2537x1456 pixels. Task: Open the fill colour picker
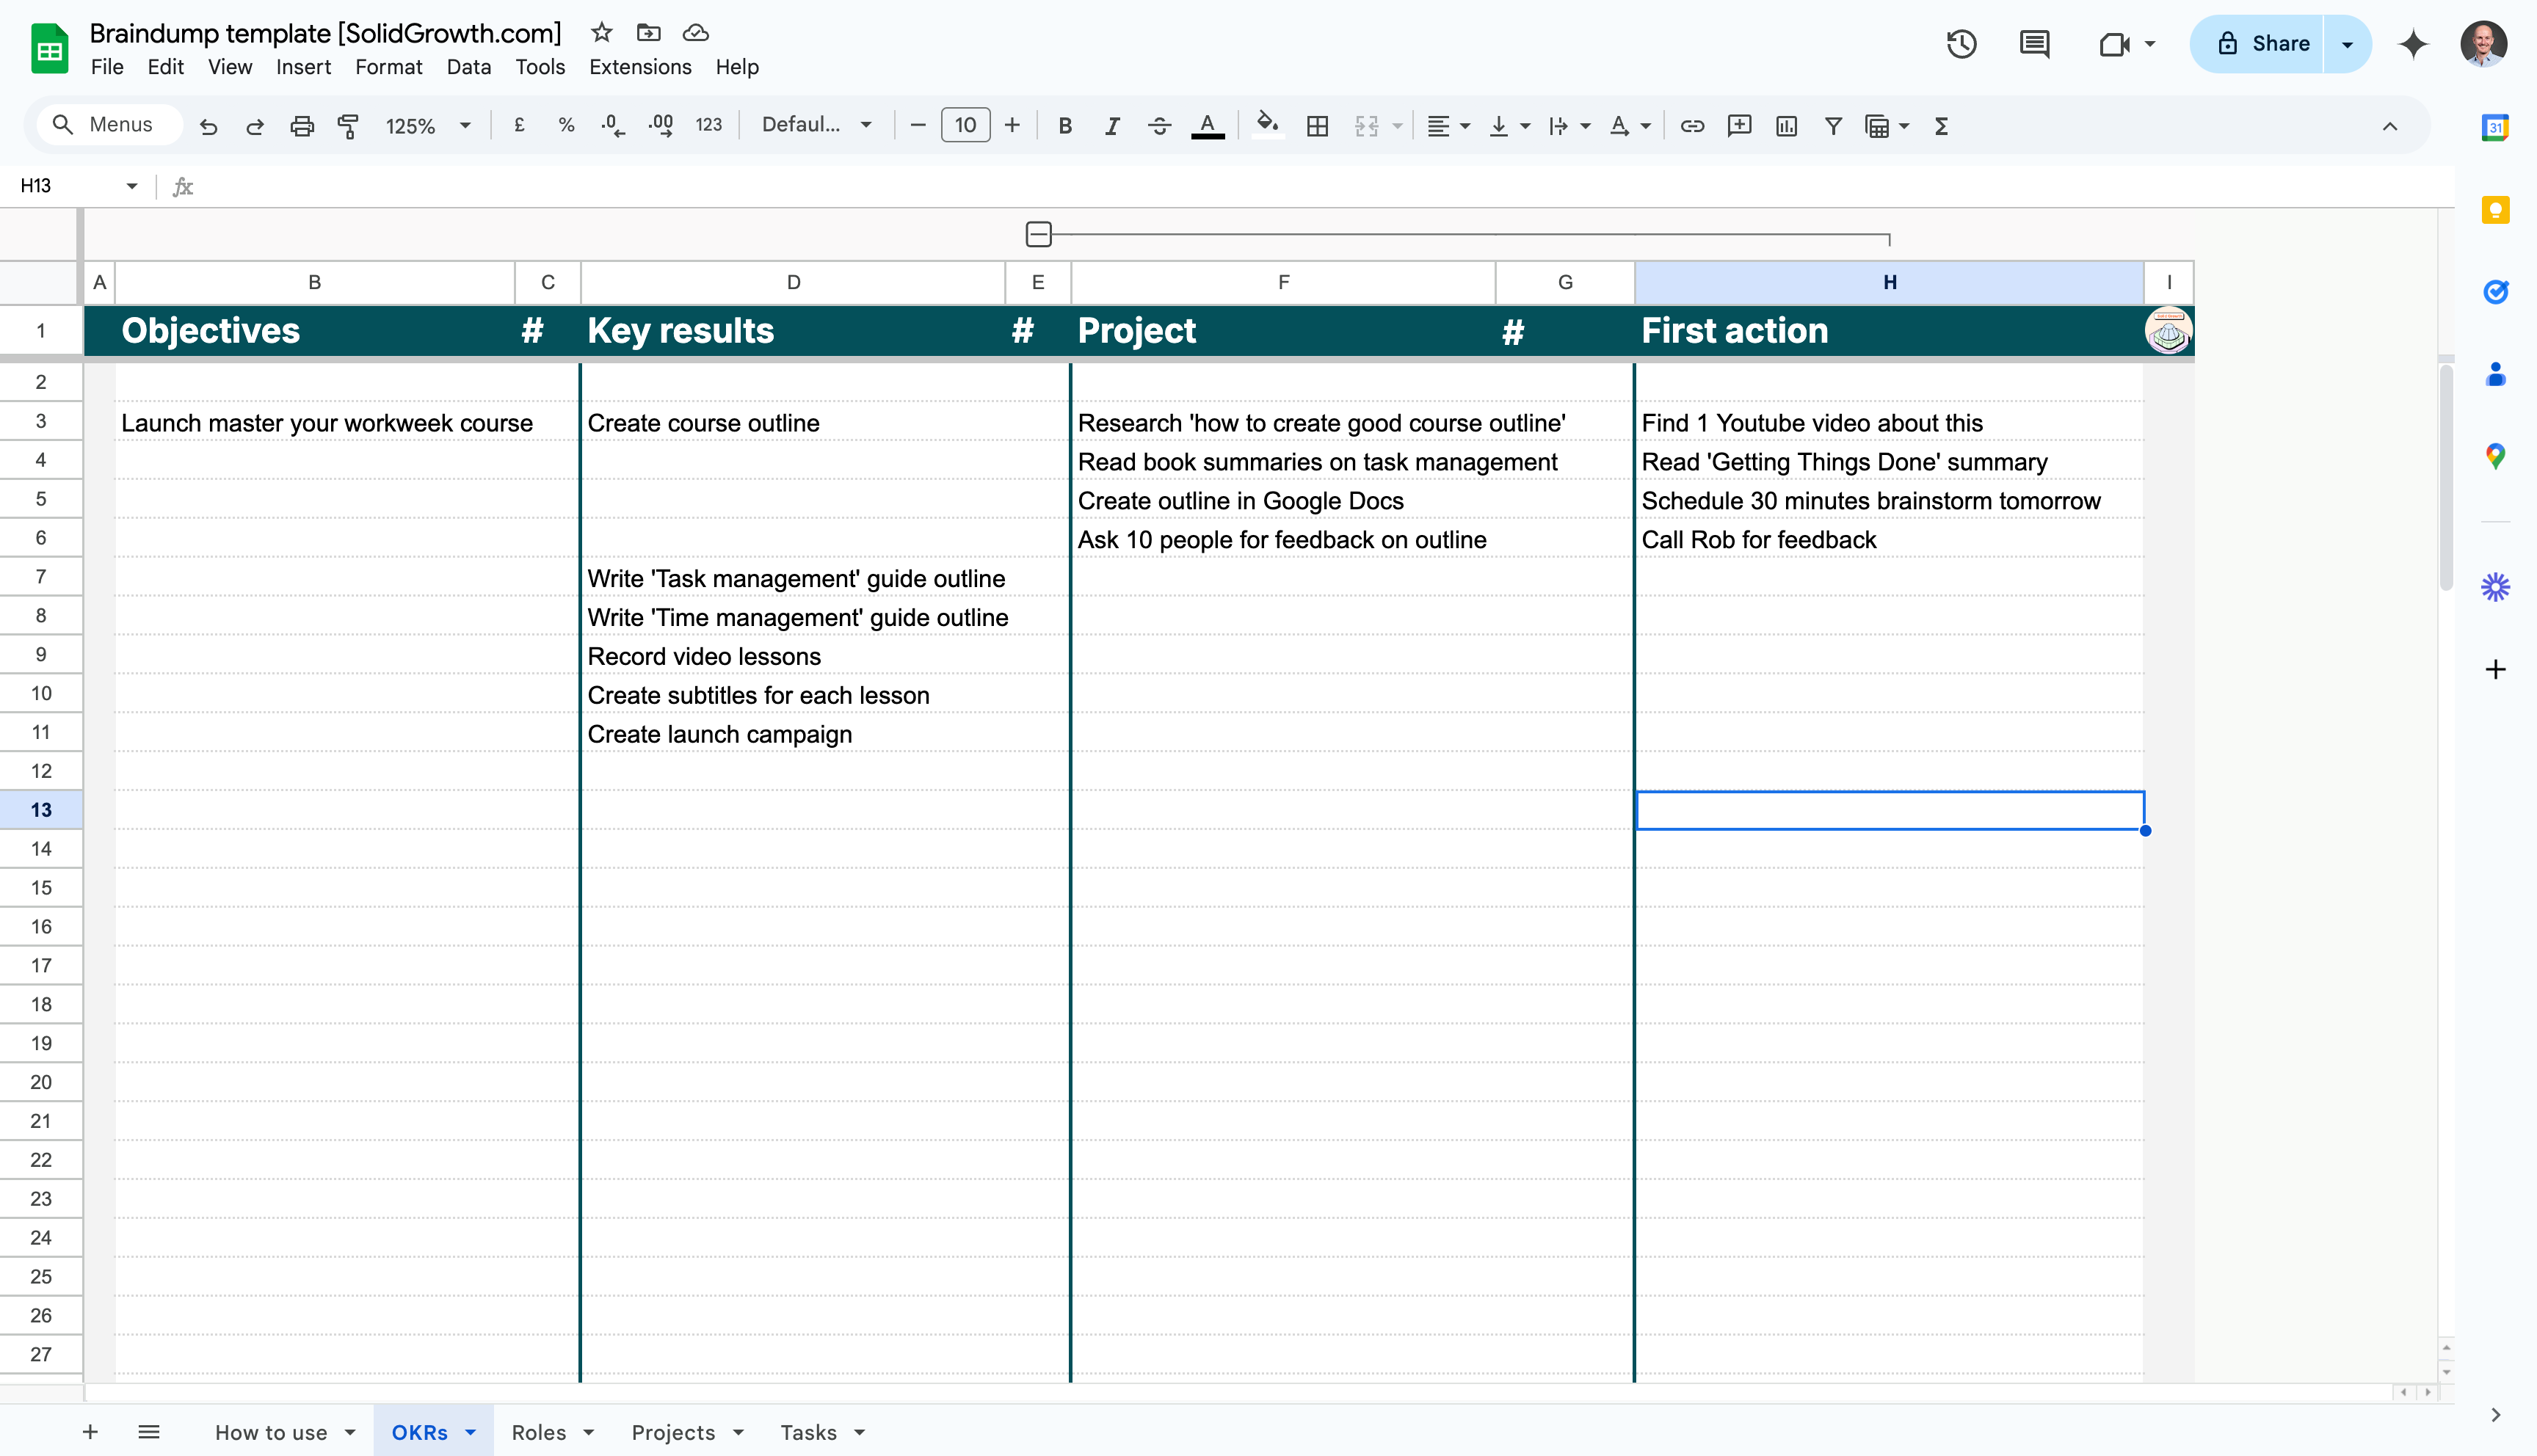coord(1267,126)
